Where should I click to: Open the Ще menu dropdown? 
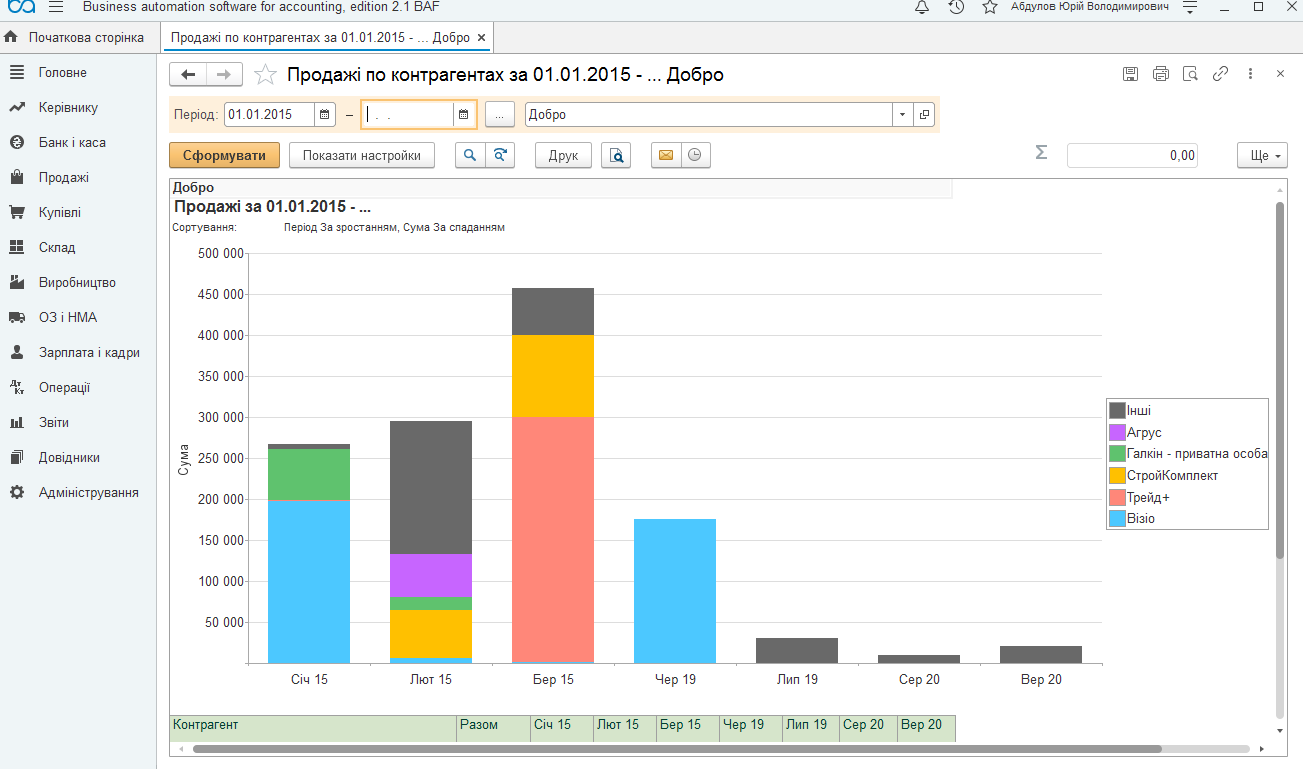pos(1262,155)
